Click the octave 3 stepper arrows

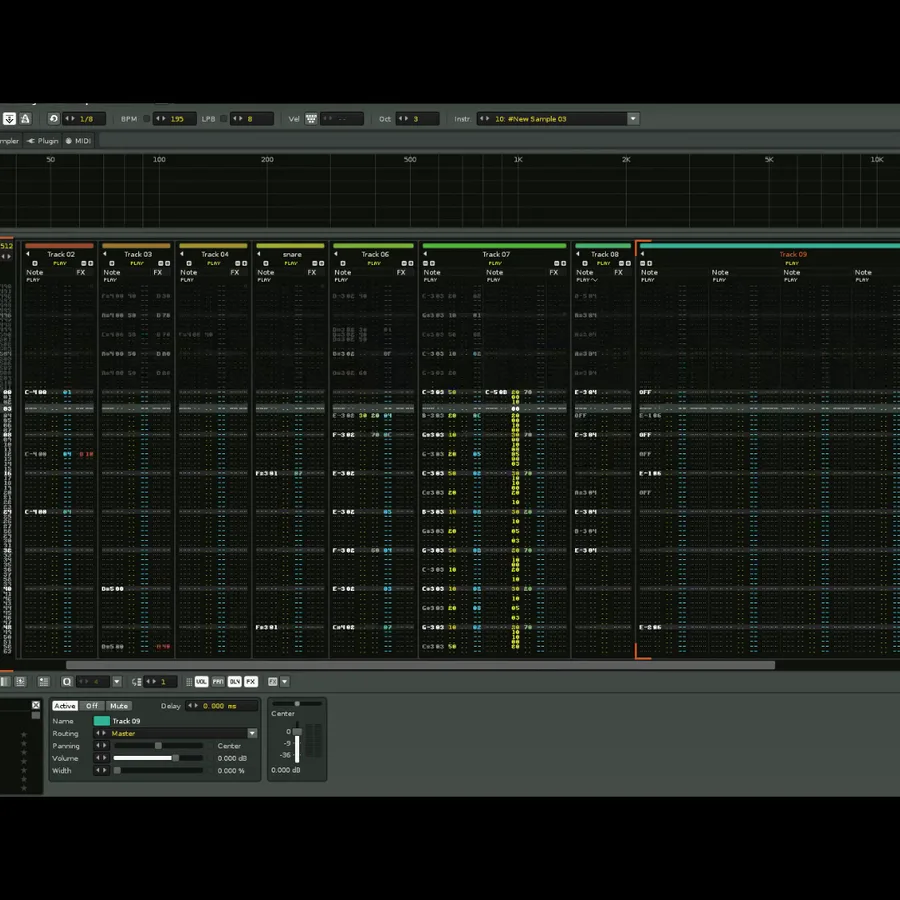404,119
